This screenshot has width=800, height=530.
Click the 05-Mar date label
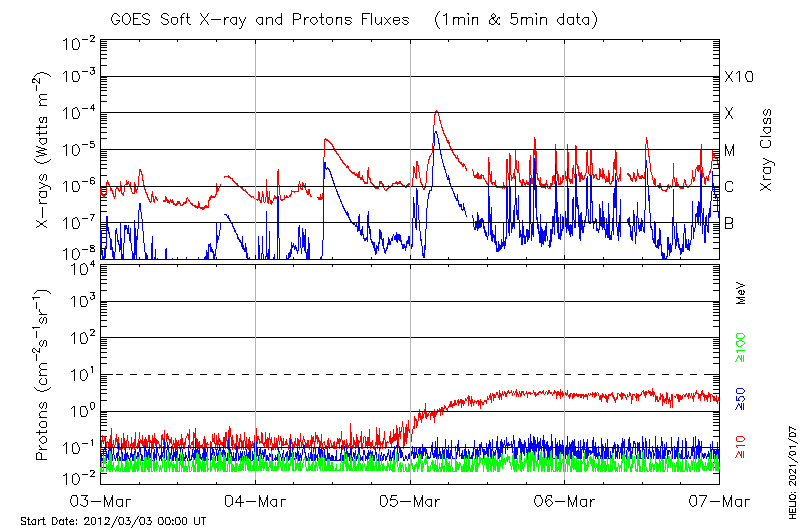click(410, 500)
